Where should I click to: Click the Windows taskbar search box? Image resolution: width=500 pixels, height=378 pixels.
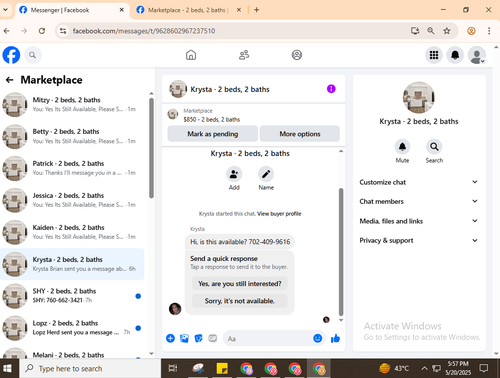coord(90,368)
